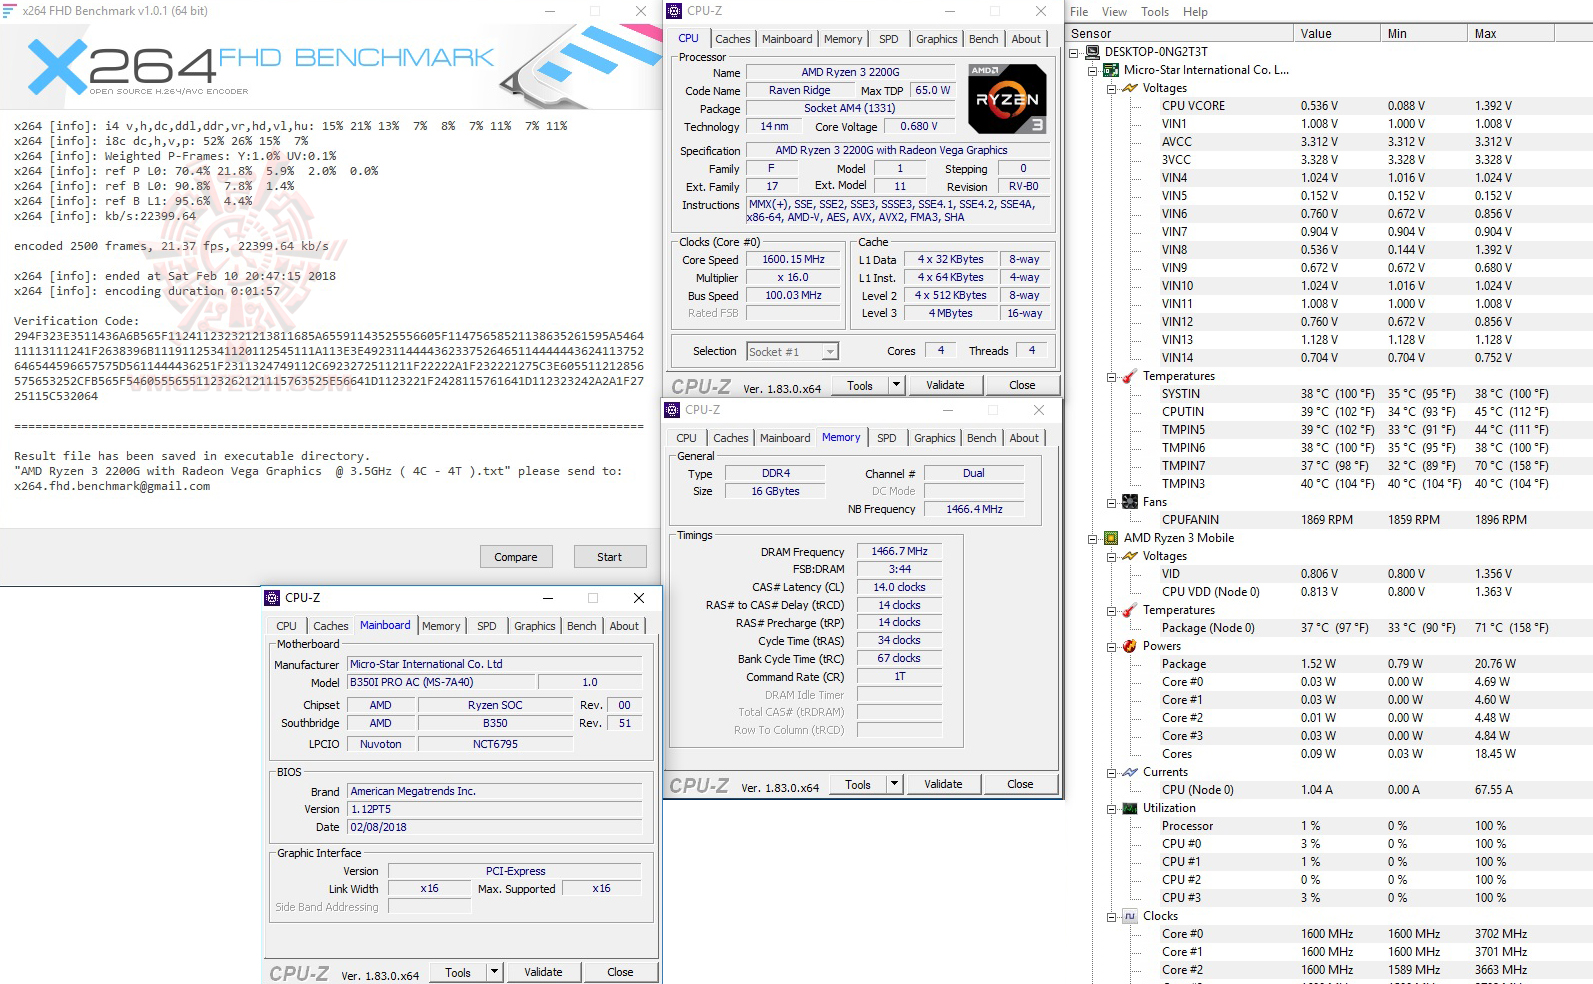Collapse the Utilization group
Viewport: 1593px width, 984px height.
click(x=1112, y=809)
